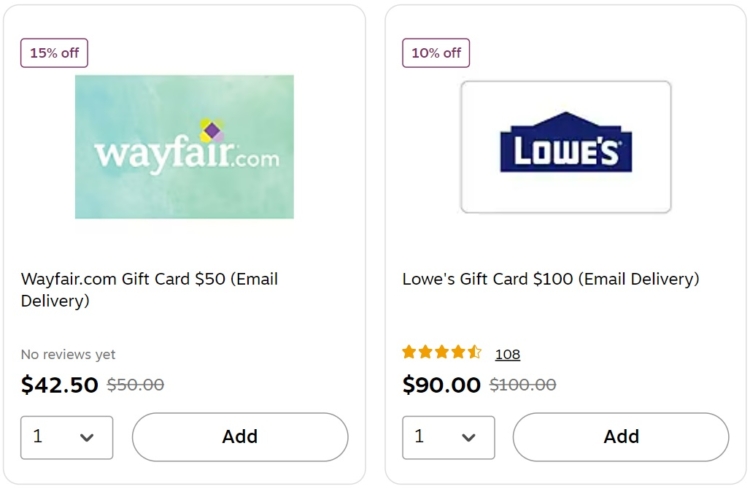Add the Wayfair gift card to the cart
The image size is (750, 489).
click(x=240, y=437)
